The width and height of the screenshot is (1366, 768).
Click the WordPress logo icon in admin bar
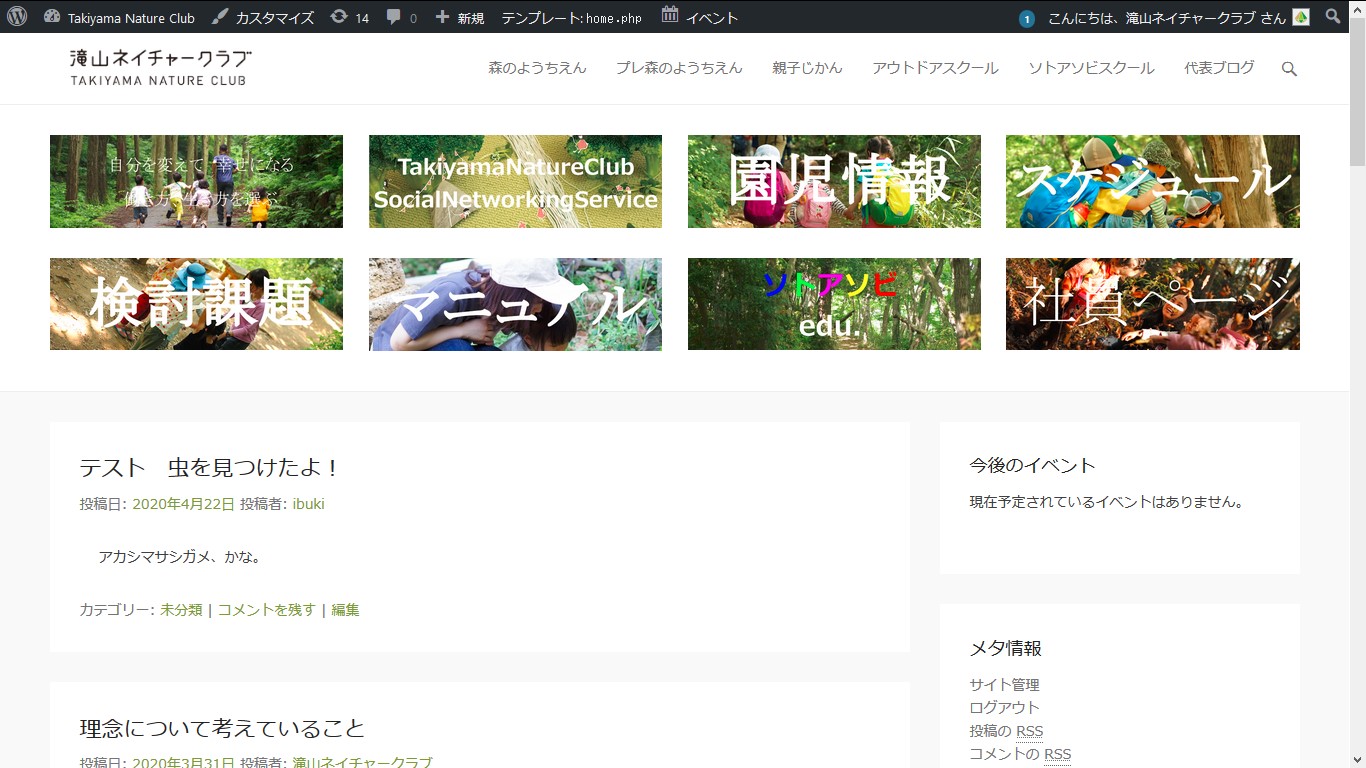[x=17, y=17]
